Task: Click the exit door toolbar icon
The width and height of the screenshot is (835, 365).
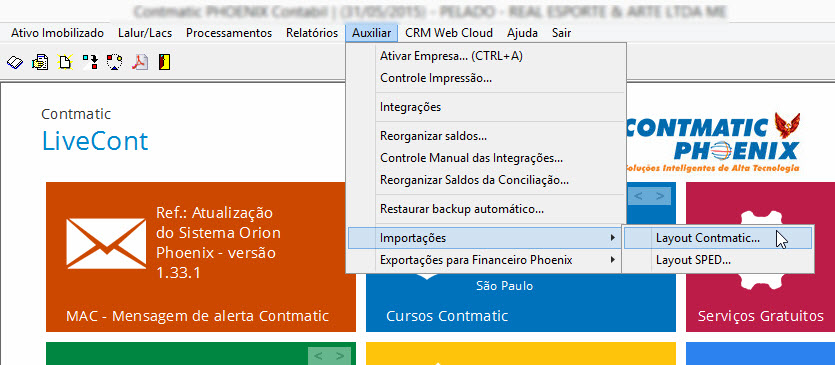Action: pos(165,62)
